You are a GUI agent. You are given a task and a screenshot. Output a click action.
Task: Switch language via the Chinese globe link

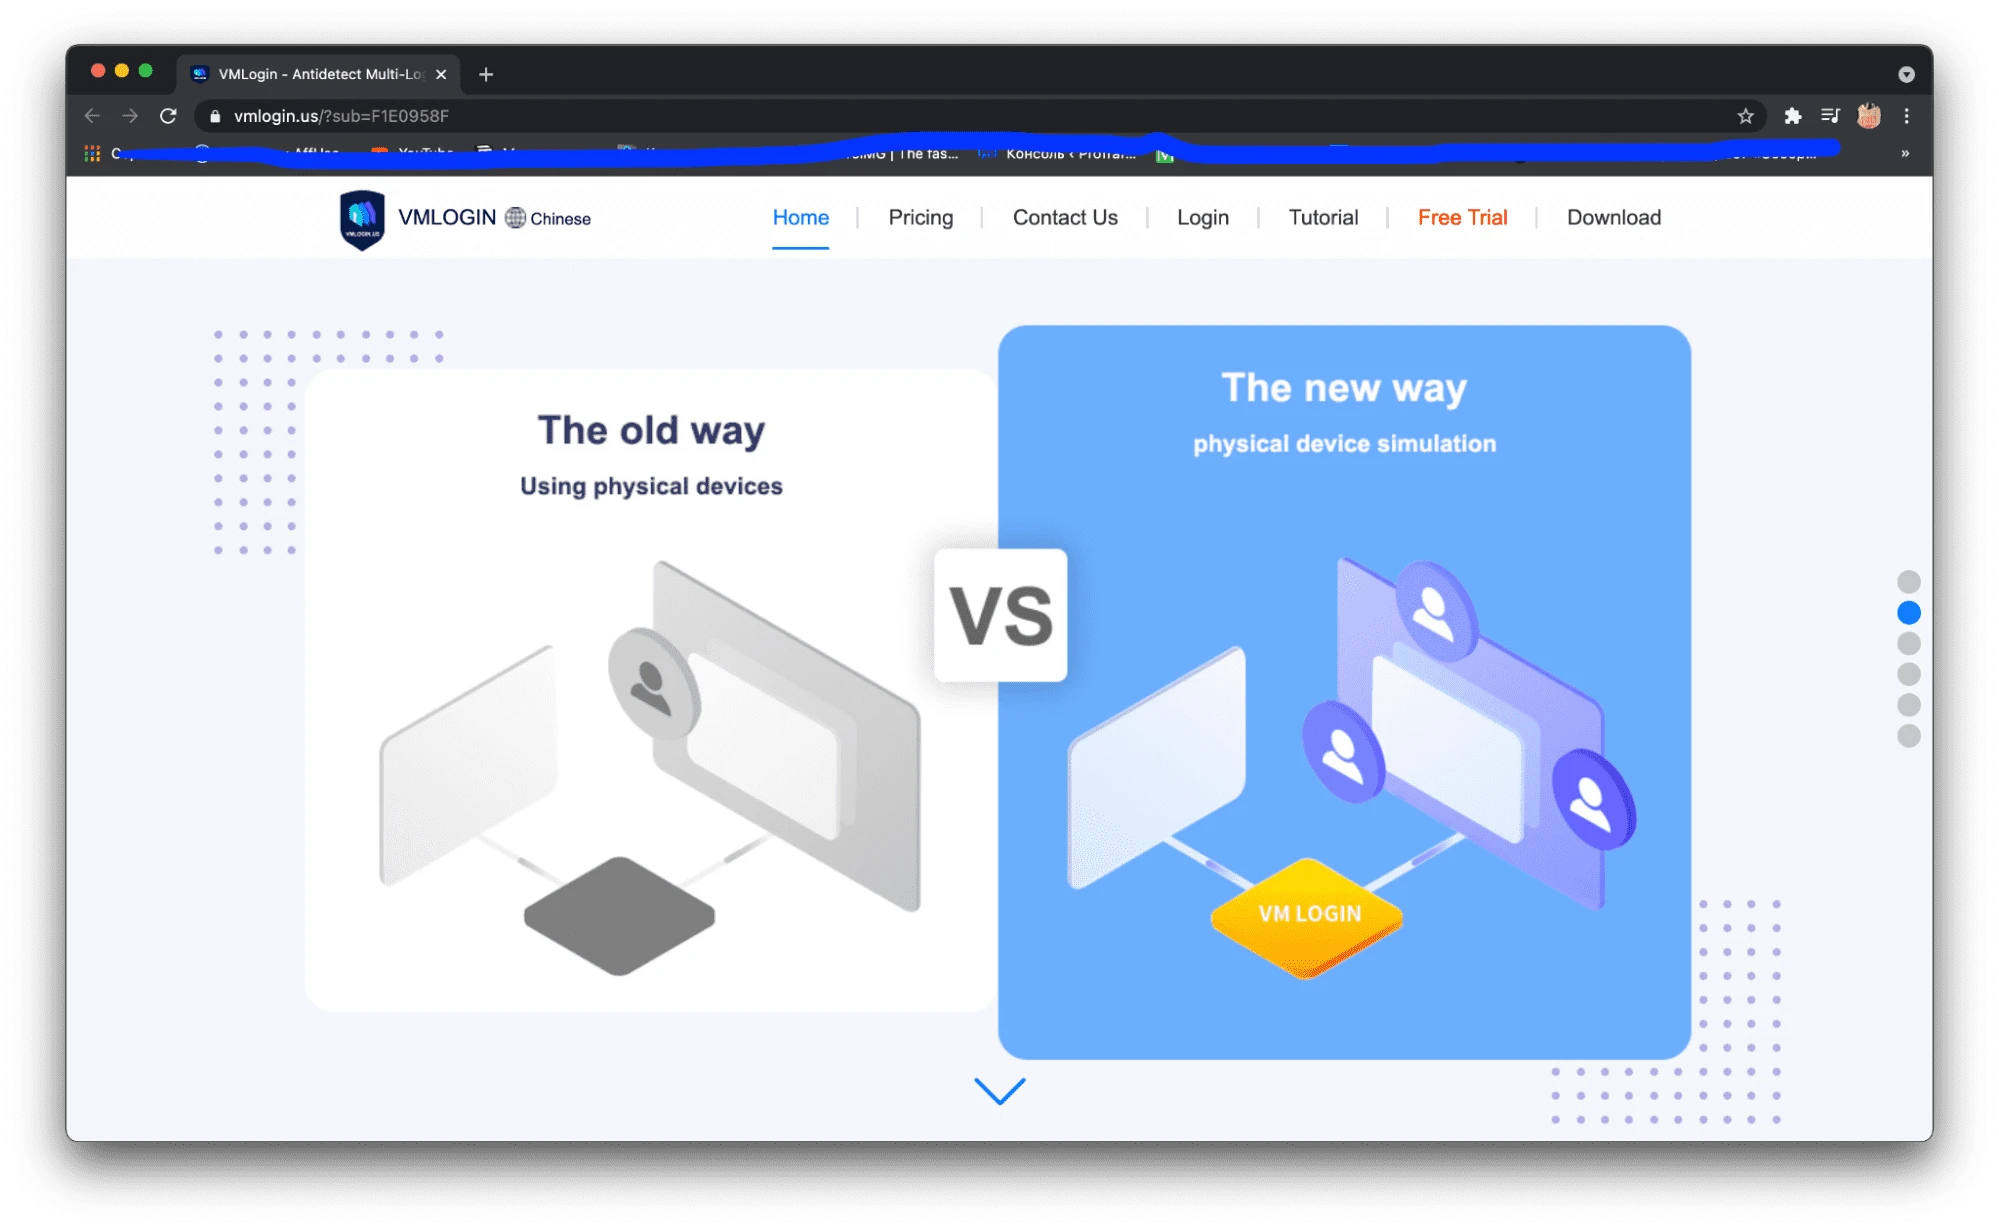tap(548, 218)
